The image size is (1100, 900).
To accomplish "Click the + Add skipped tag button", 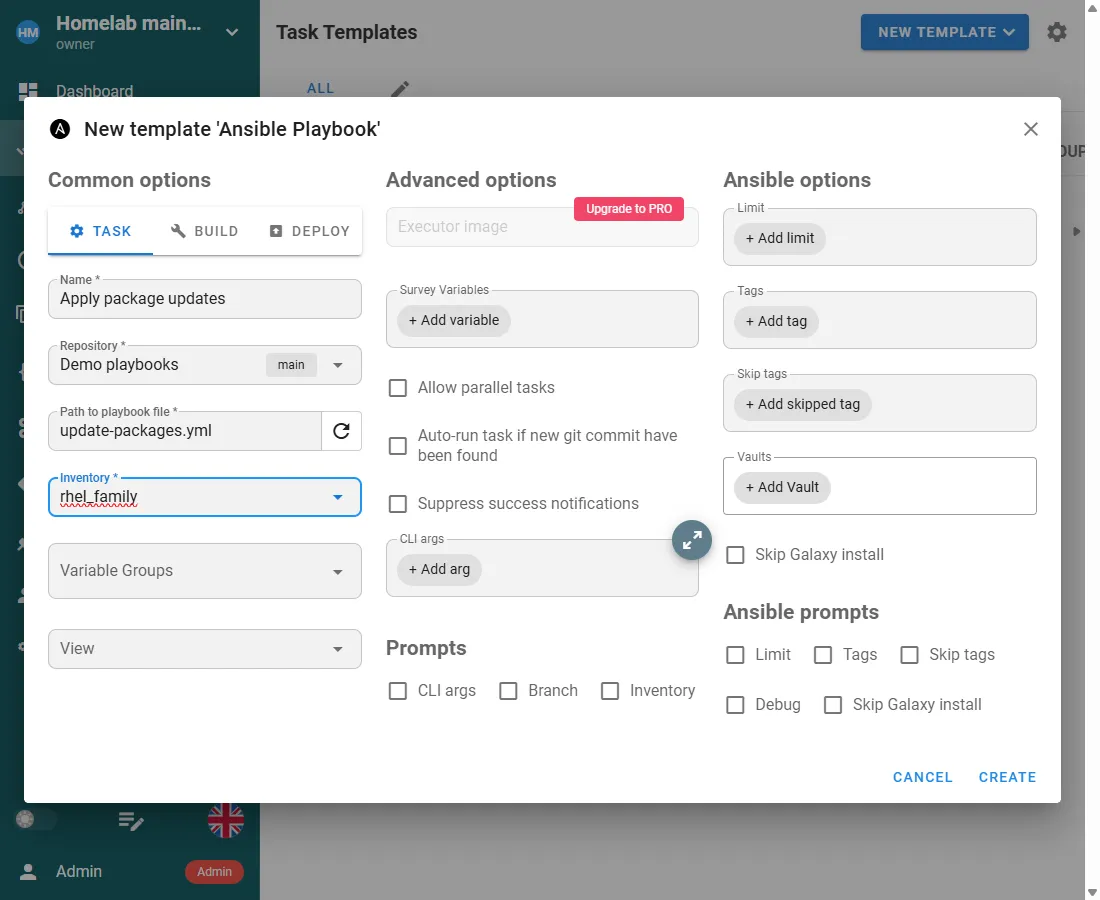I will point(803,404).
